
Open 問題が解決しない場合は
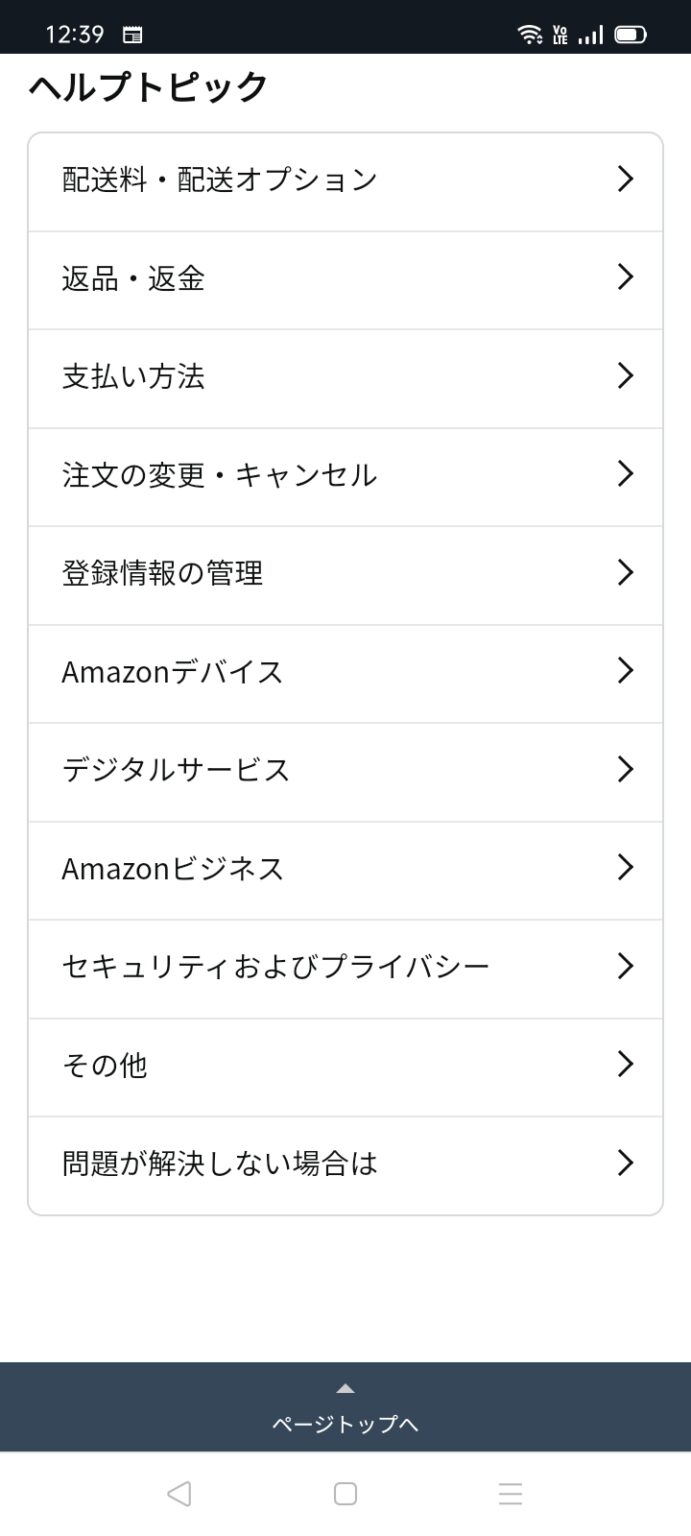coord(345,1163)
